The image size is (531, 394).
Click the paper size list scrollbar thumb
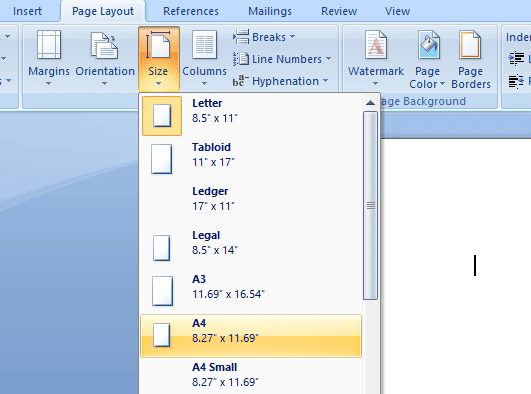coord(370,205)
